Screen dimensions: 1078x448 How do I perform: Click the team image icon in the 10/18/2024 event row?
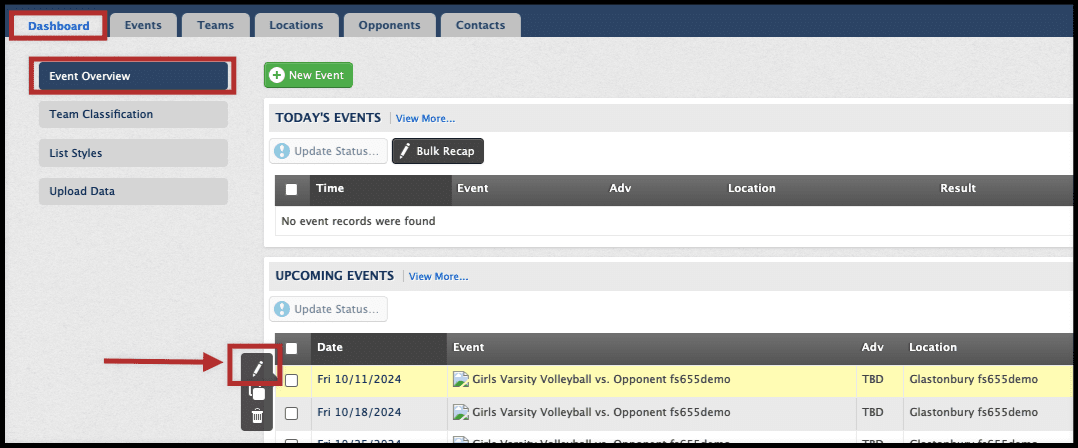click(461, 412)
